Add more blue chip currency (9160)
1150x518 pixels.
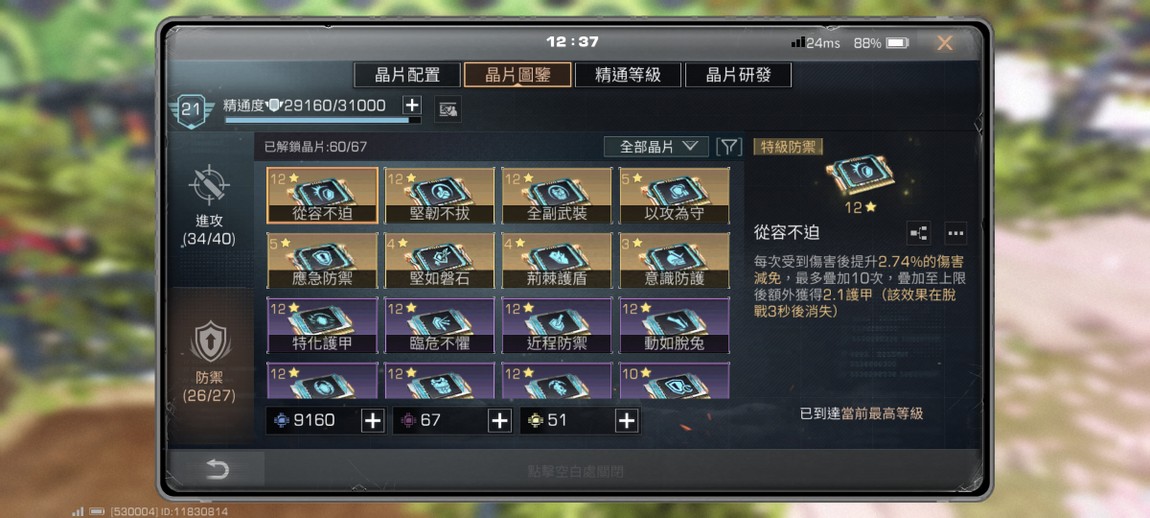(373, 420)
